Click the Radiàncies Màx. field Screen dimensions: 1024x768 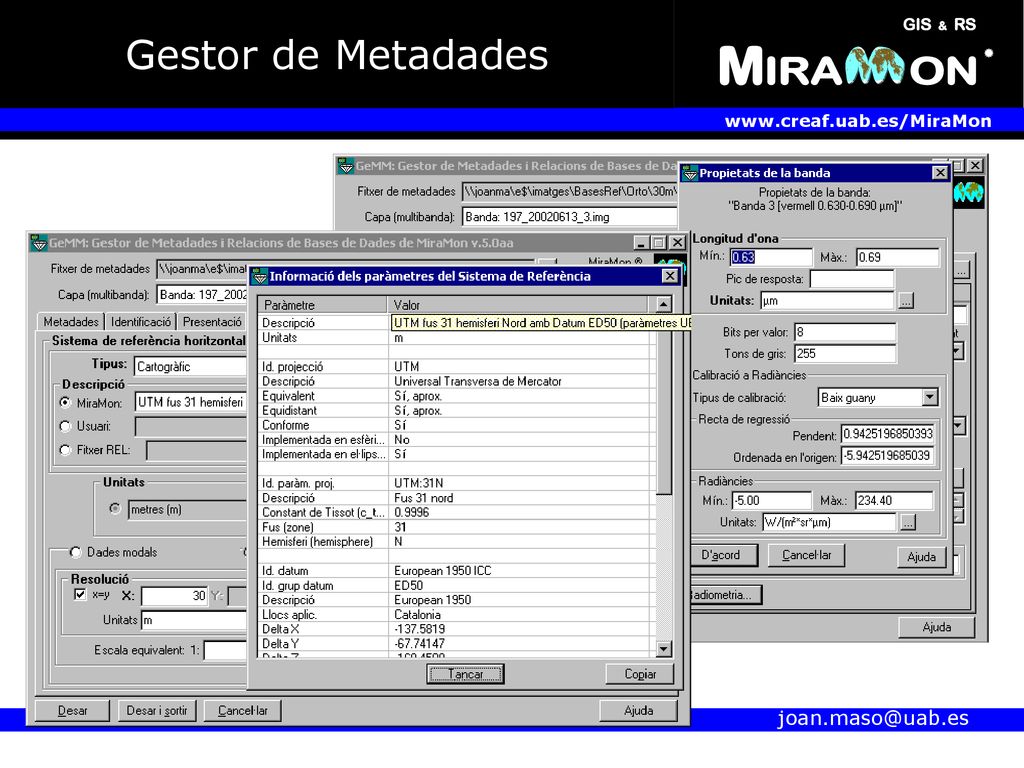click(x=894, y=501)
